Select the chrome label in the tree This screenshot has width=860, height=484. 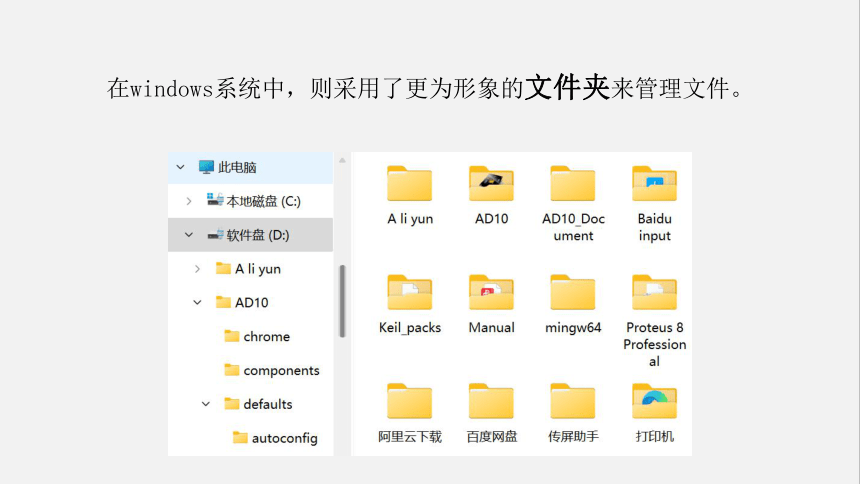click(x=267, y=336)
